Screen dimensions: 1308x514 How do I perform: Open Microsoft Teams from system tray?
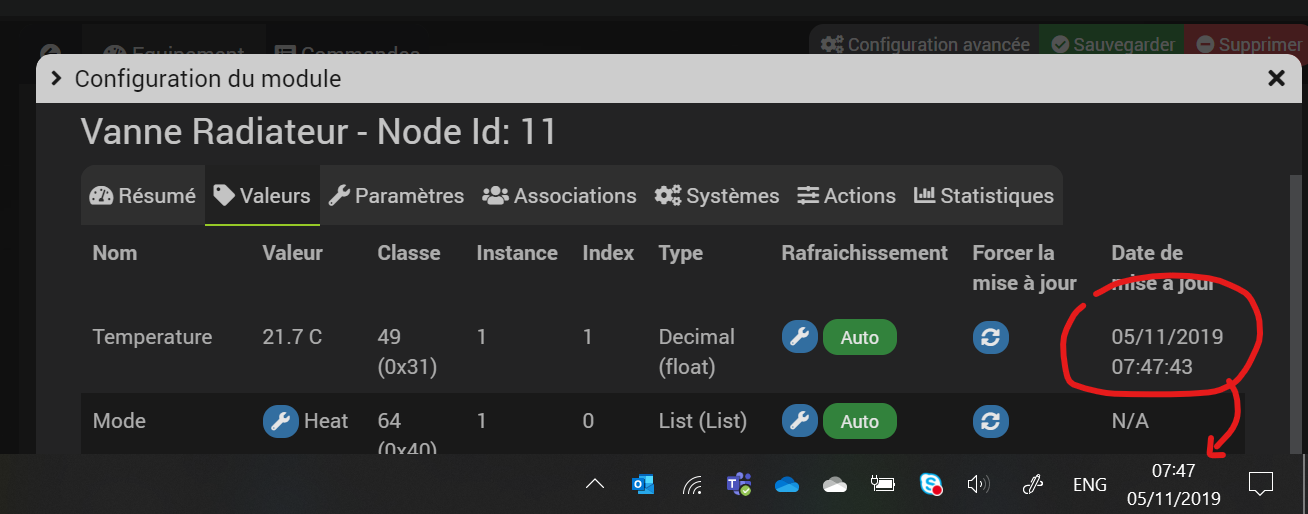pos(739,485)
